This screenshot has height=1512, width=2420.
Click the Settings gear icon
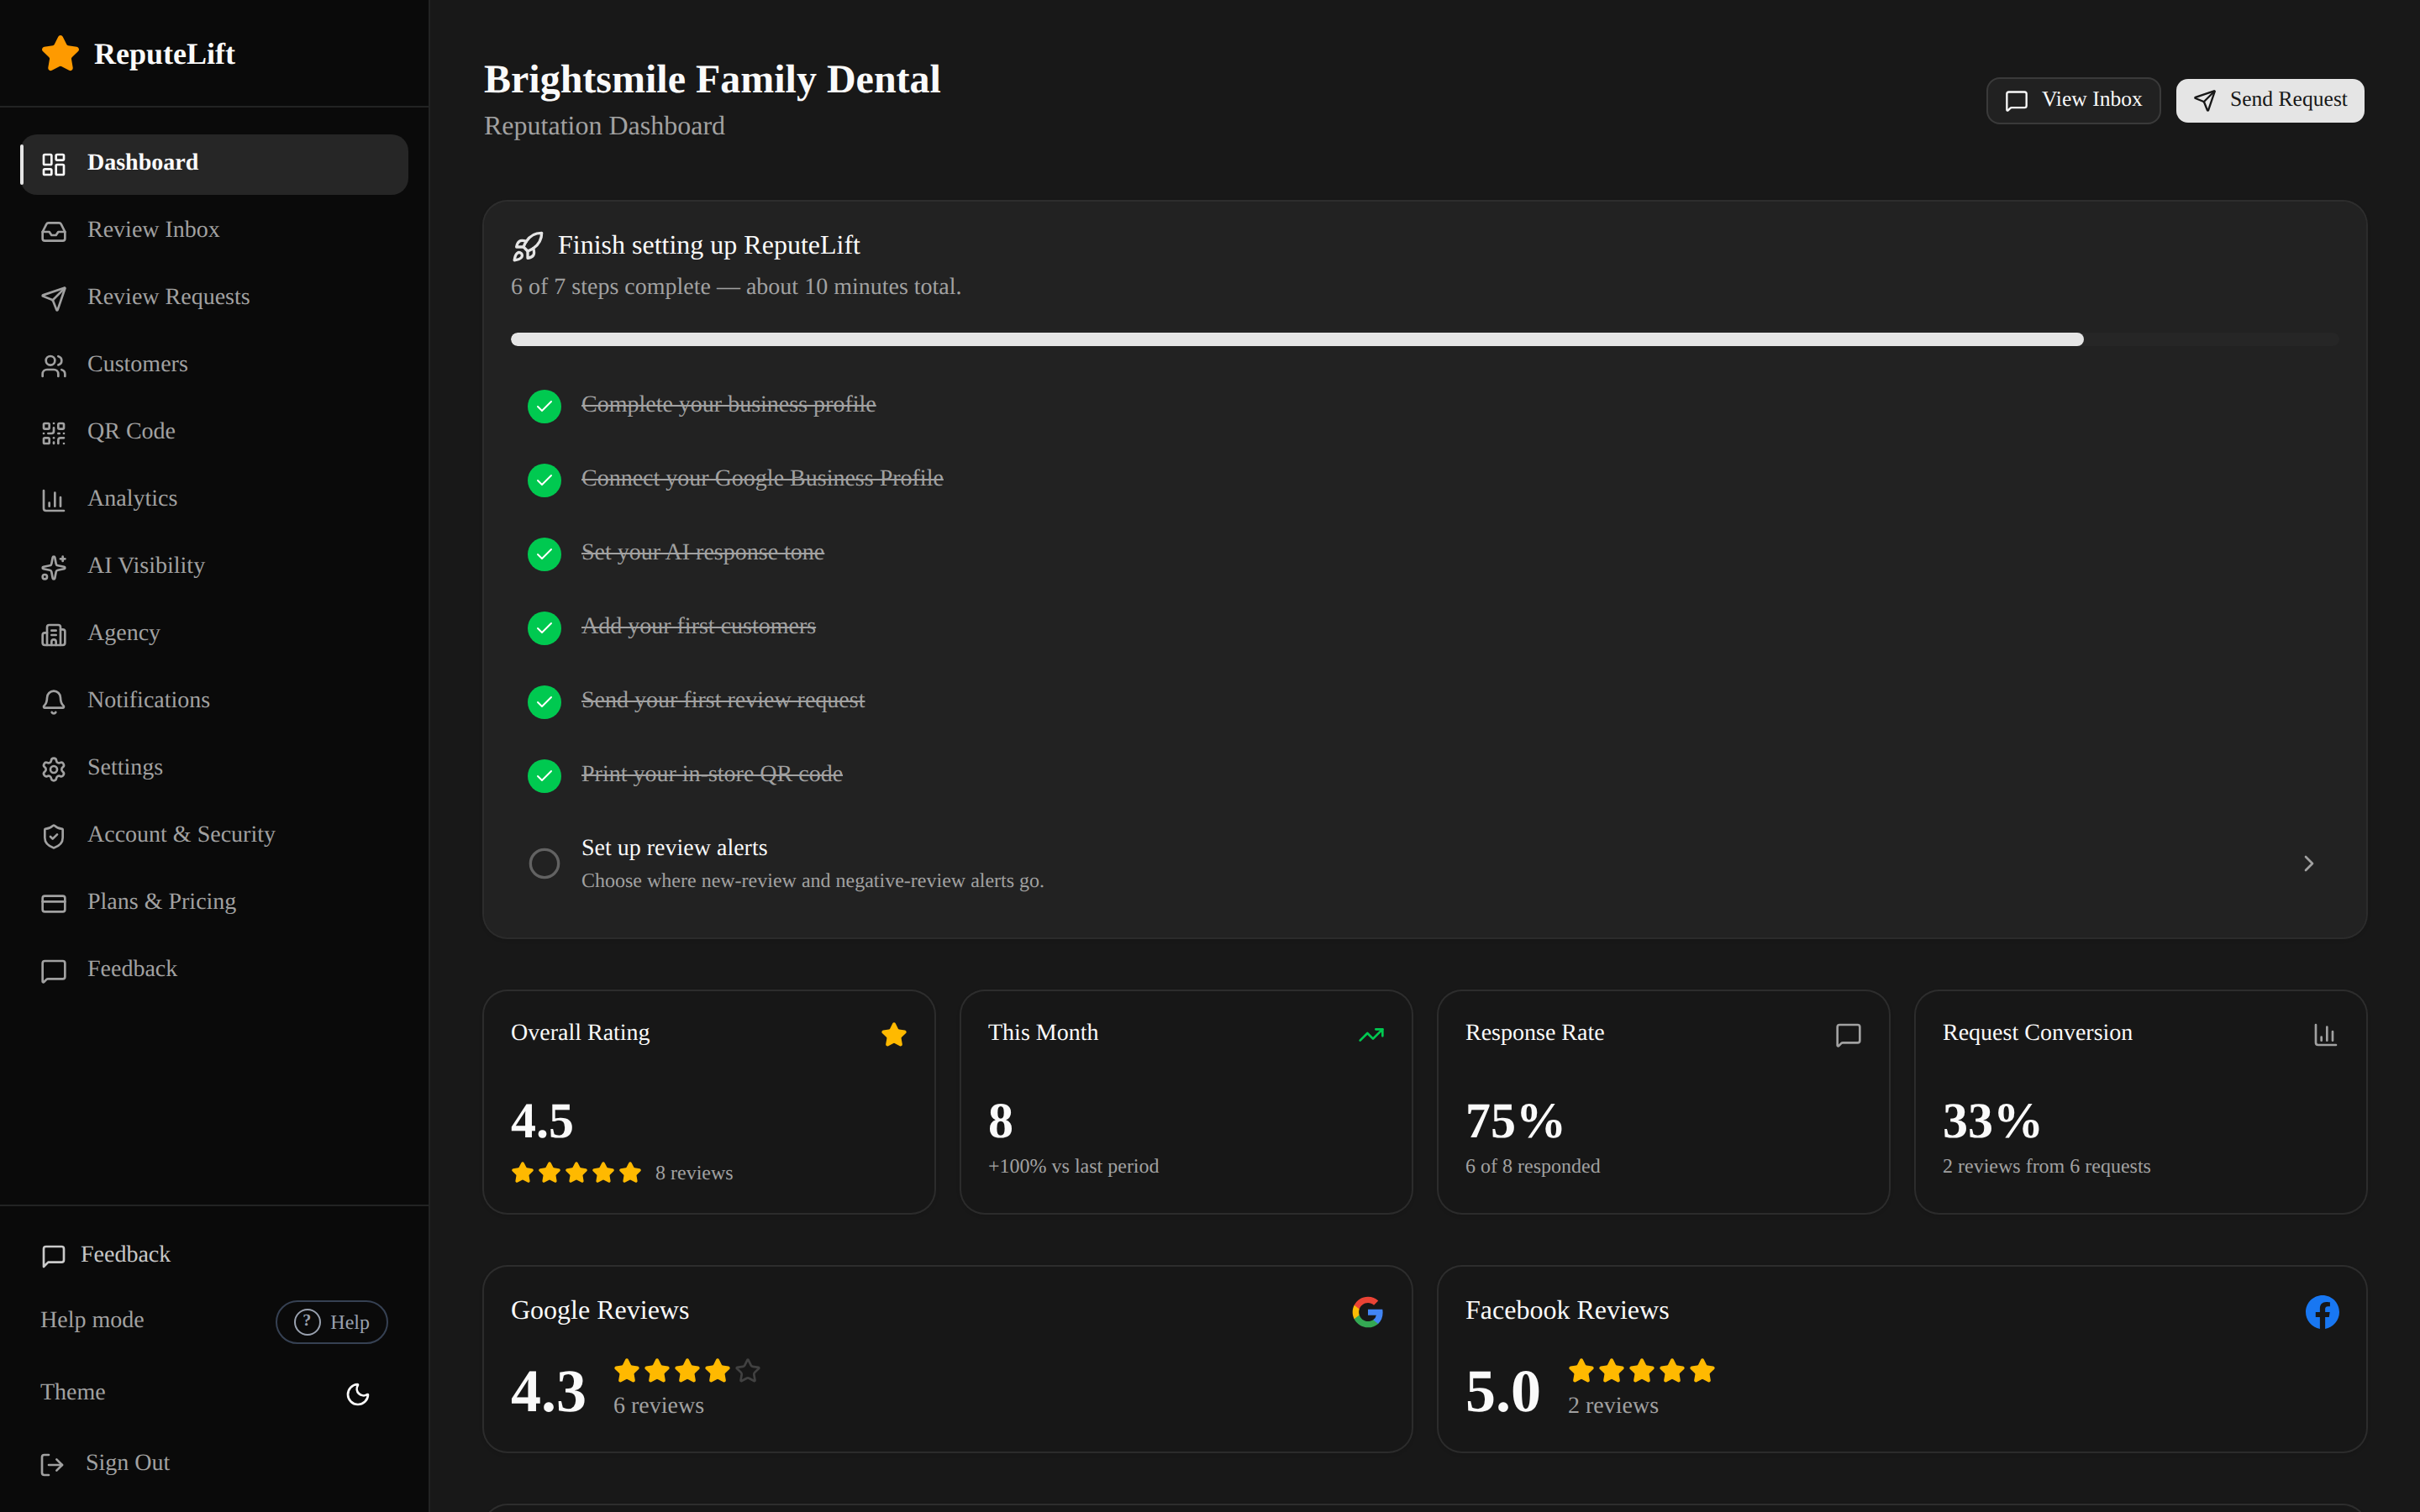point(54,768)
